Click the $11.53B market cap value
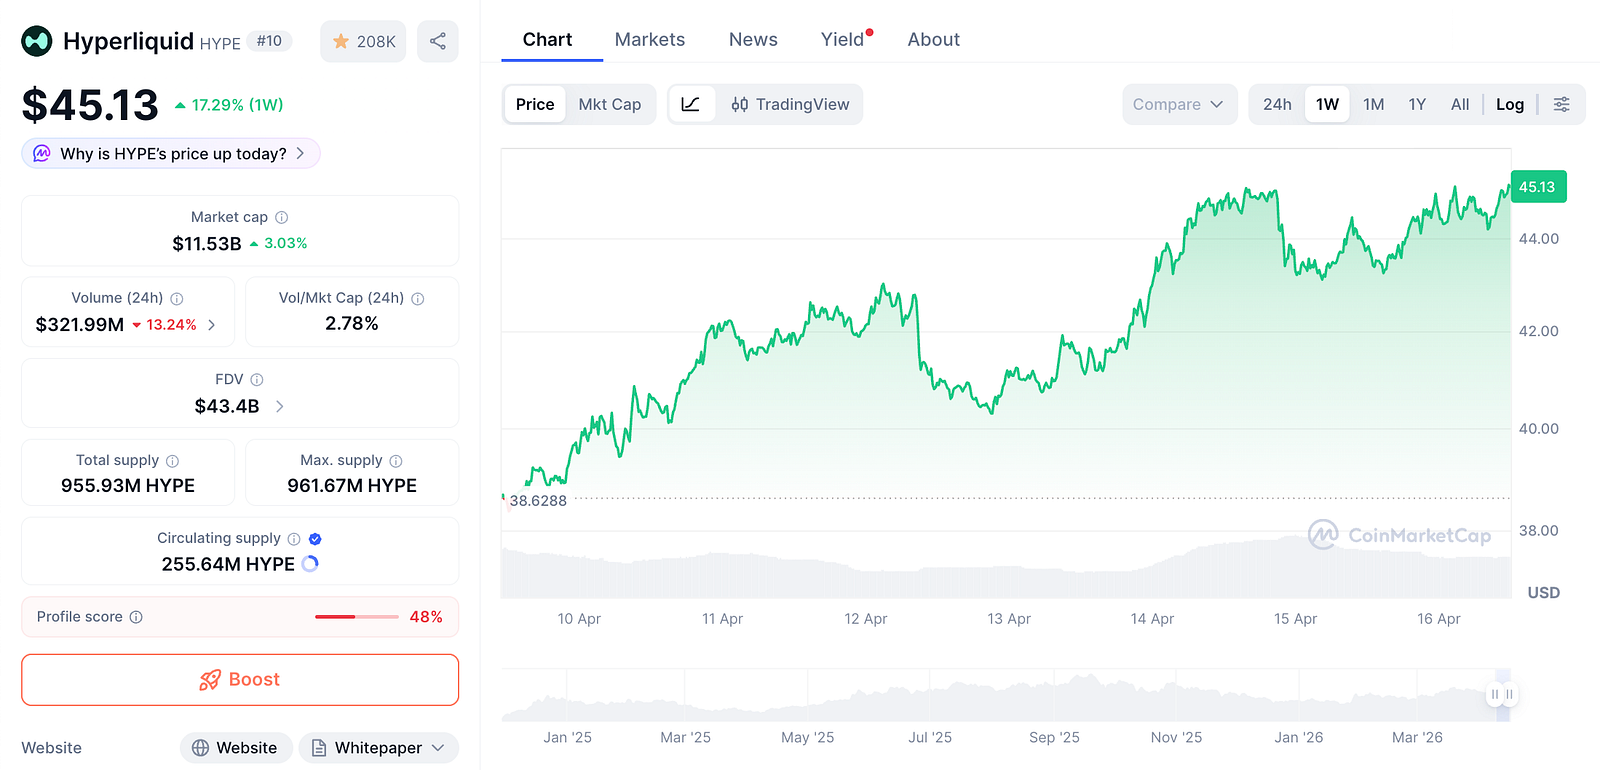This screenshot has height=770, width=1600. point(207,244)
